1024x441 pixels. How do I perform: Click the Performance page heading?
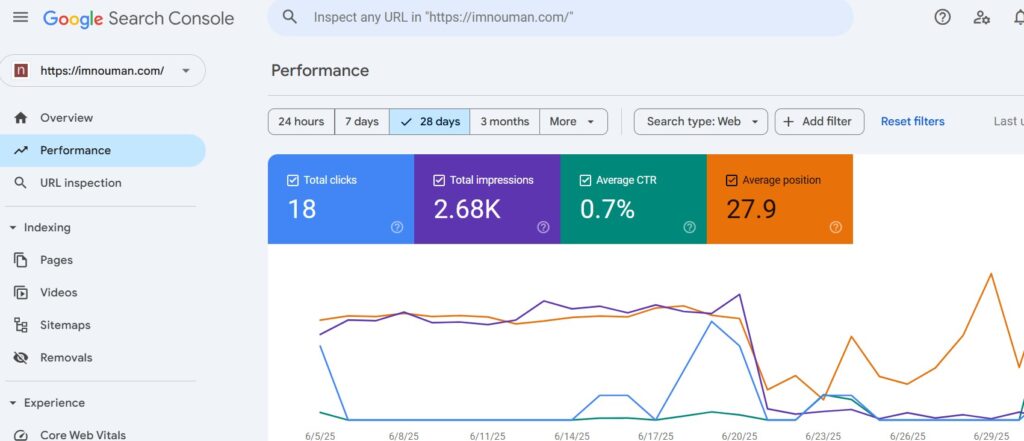pyautogui.click(x=320, y=71)
